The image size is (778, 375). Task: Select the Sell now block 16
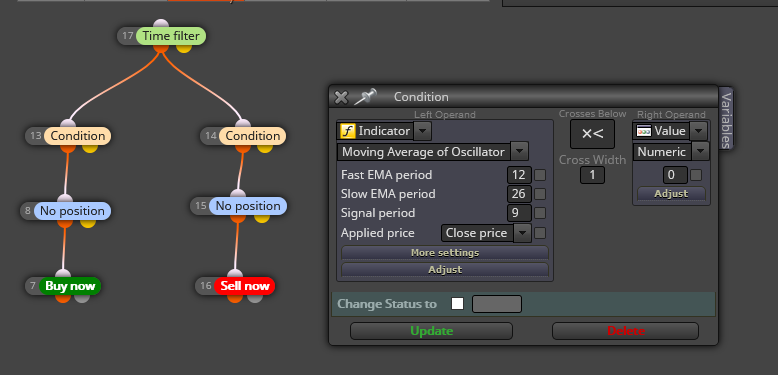click(x=245, y=286)
